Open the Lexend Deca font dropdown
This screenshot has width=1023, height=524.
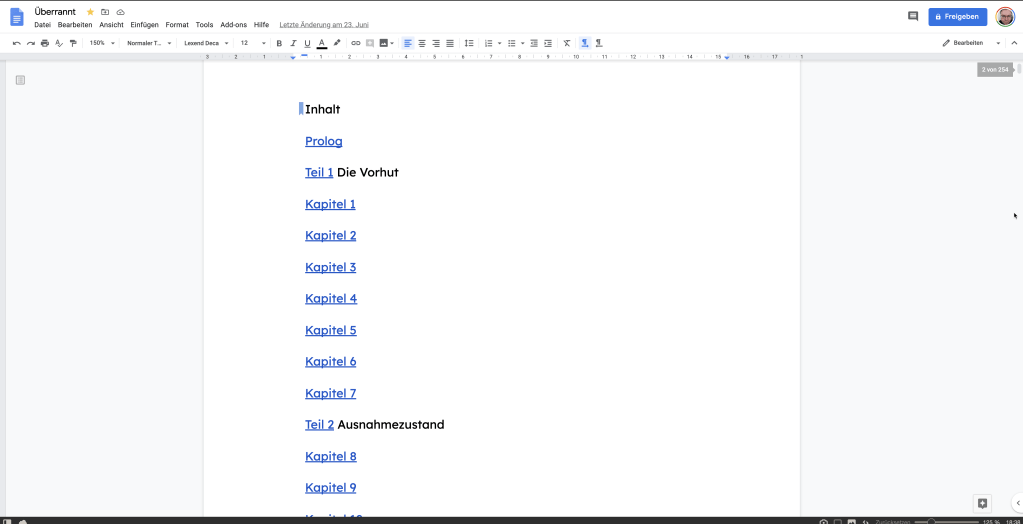(x=206, y=43)
